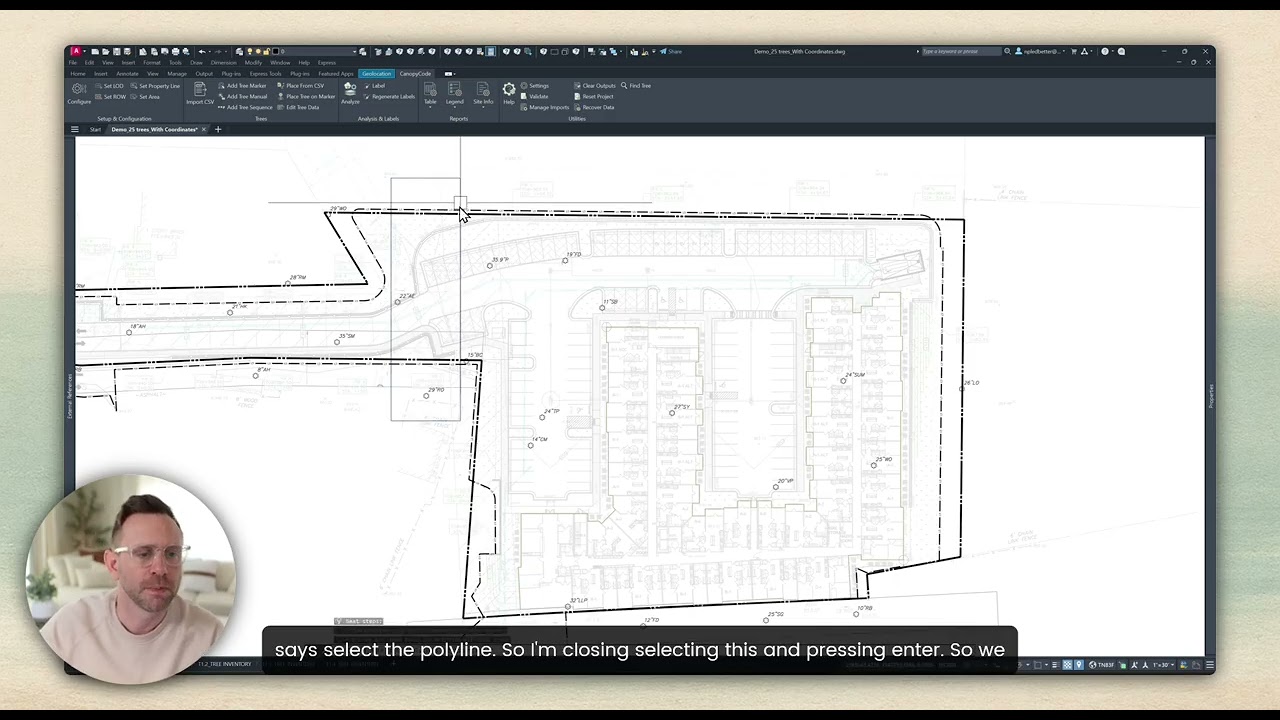1280x720 pixels.
Task: Click Set LOD in Setup panel
Action: coord(109,86)
